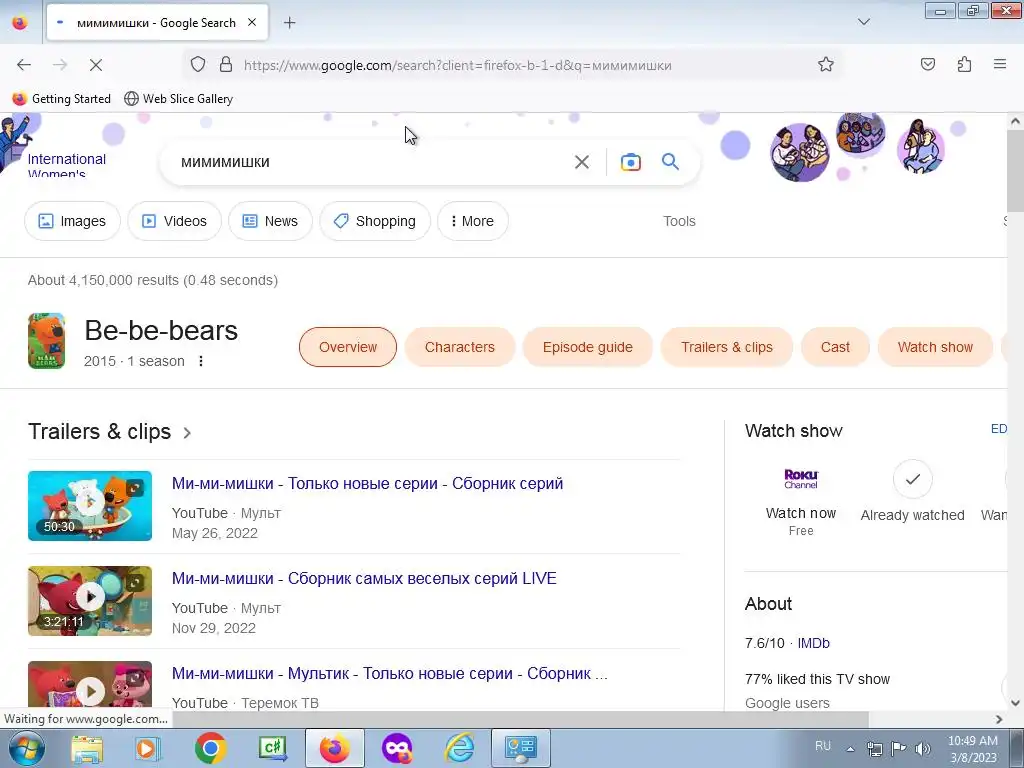This screenshot has height=768, width=1024.
Task: Watch now on Roku Channel
Action: pyautogui.click(x=801, y=502)
